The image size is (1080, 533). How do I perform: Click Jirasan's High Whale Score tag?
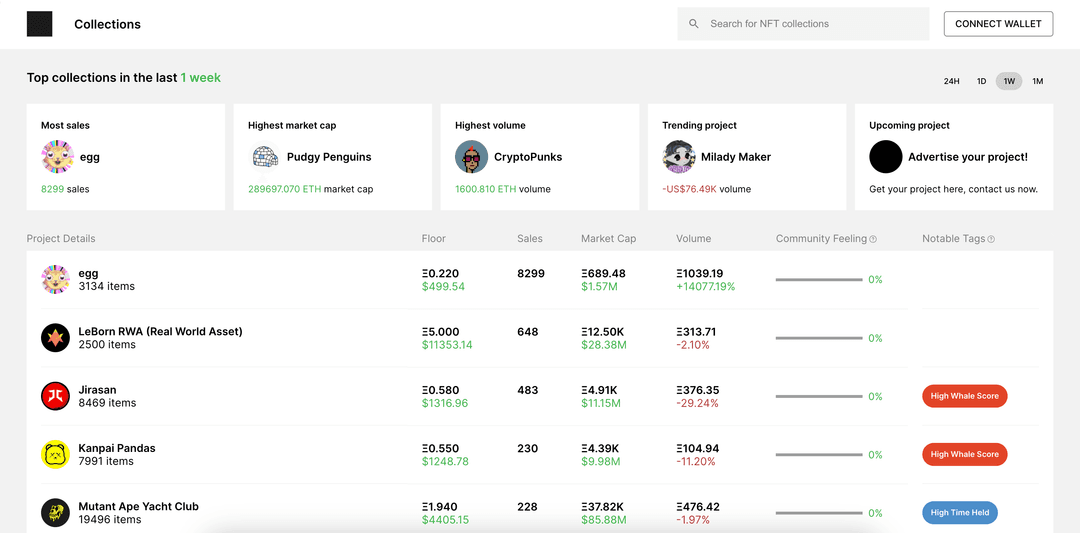tap(964, 396)
